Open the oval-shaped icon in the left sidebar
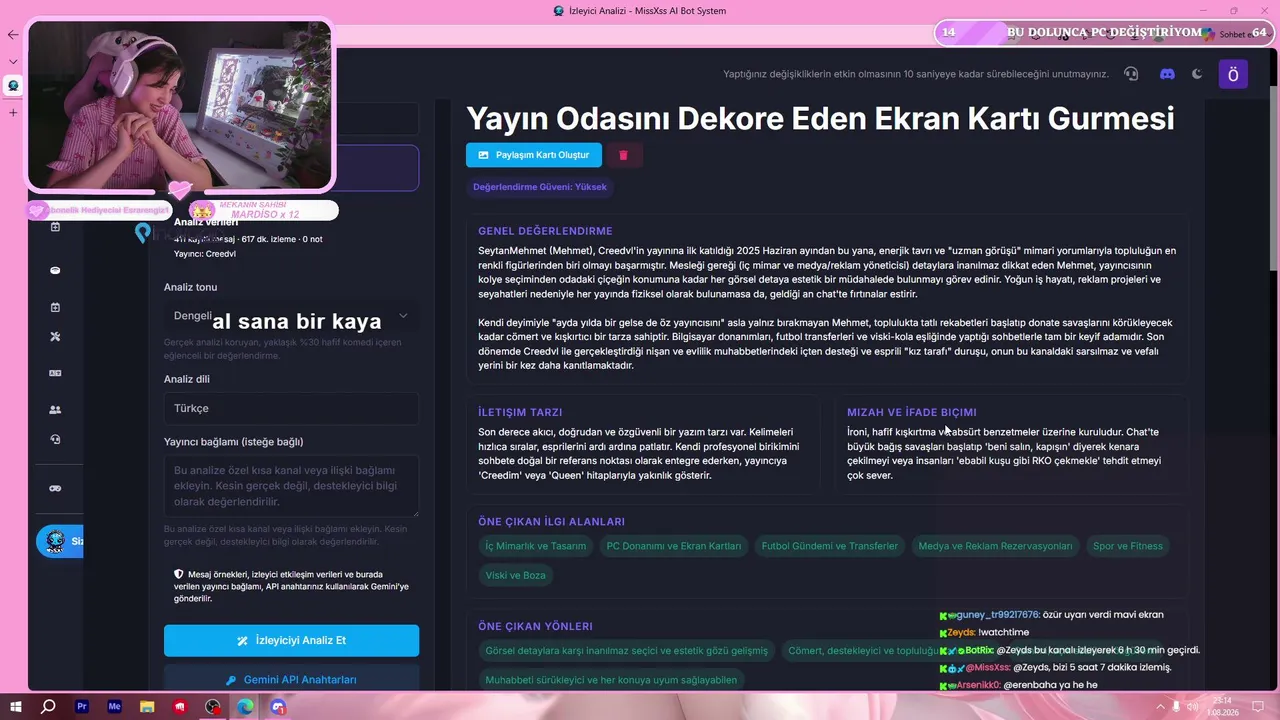This screenshot has width=1280, height=720. point(55,270)
